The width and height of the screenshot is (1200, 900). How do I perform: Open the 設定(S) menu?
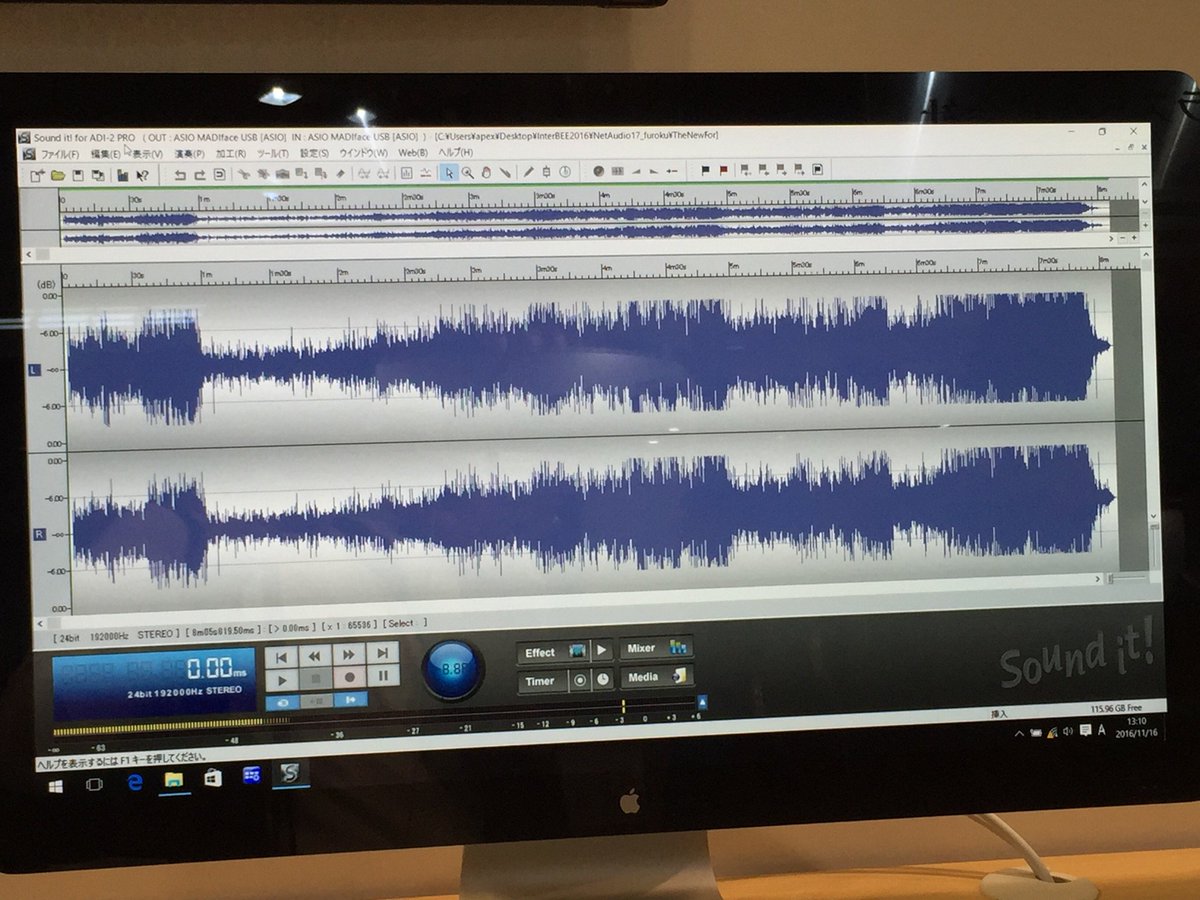point(314,153)
